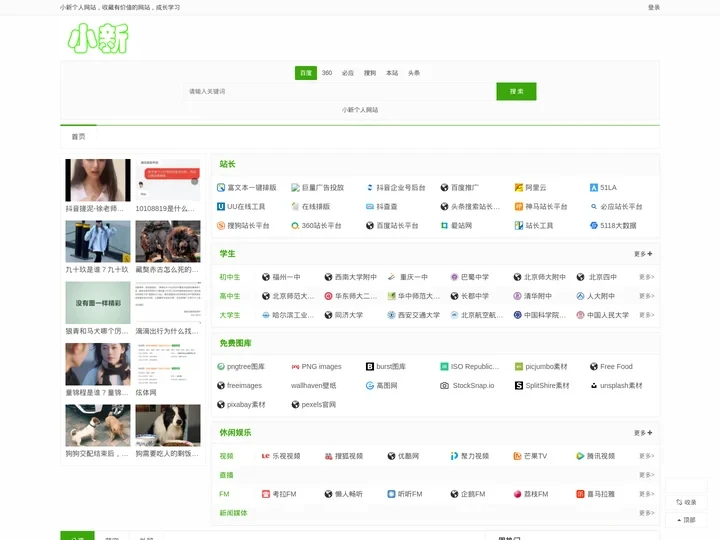The height and width of the screenshot is (540, 720).
Task: Click the 聚力视频 icon
Action: (x=454, y=456)
